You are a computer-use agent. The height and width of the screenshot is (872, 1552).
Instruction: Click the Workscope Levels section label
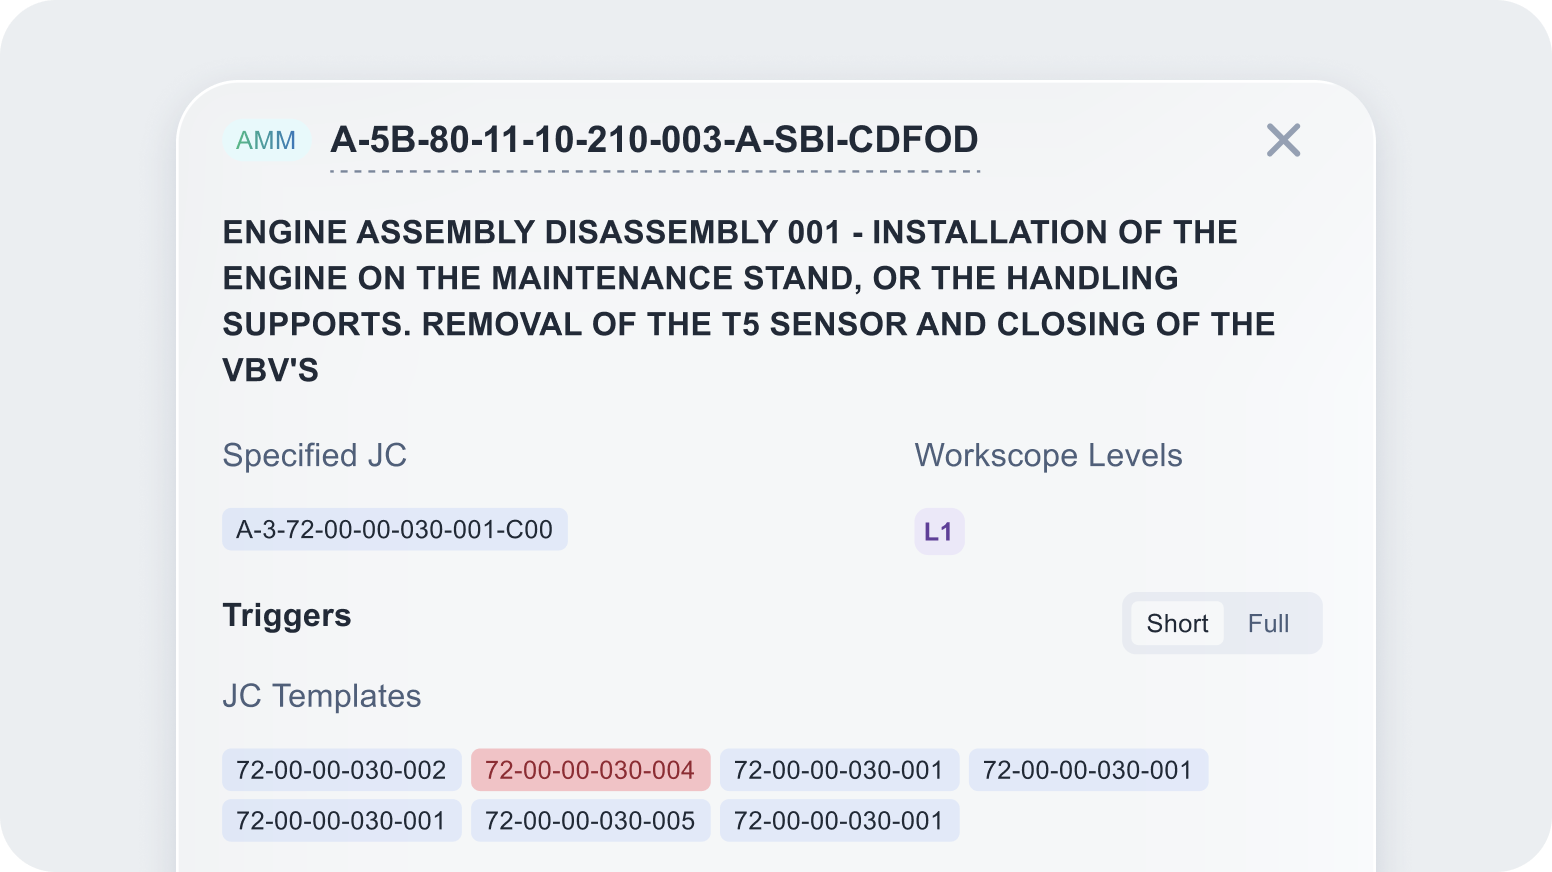coord(1048,455)
